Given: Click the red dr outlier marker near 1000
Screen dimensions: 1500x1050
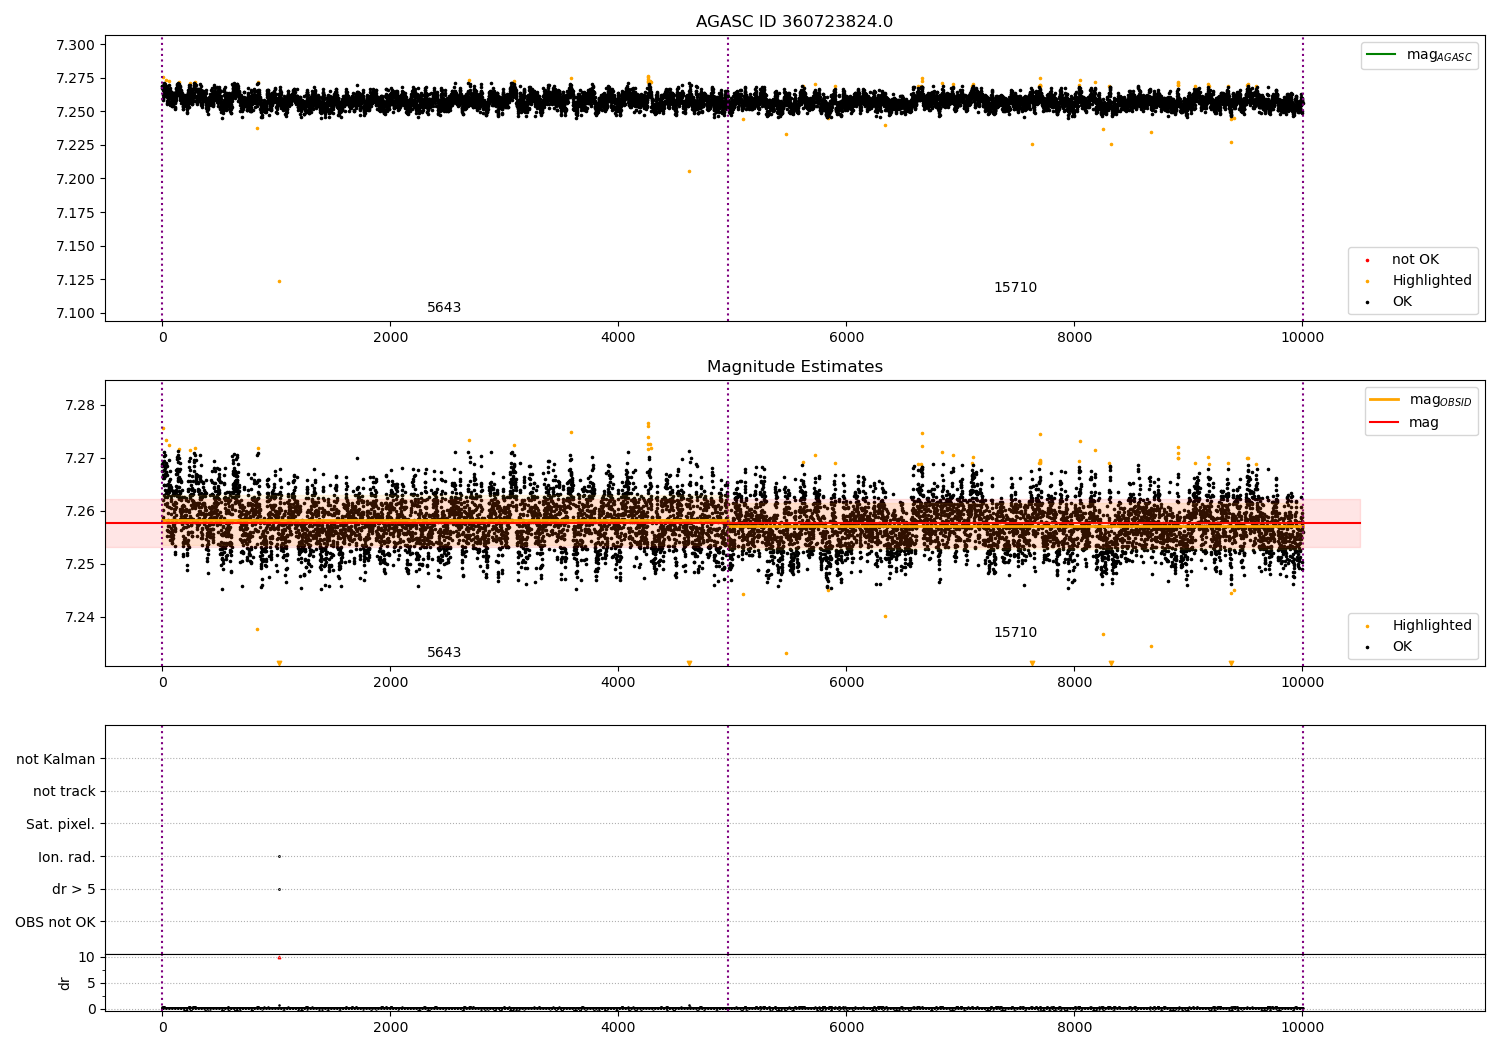Looking at the screenshot, I should (279, 957).
